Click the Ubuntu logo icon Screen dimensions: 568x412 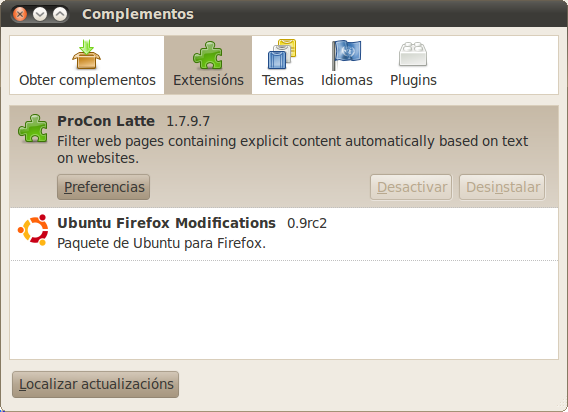[33, 230]
